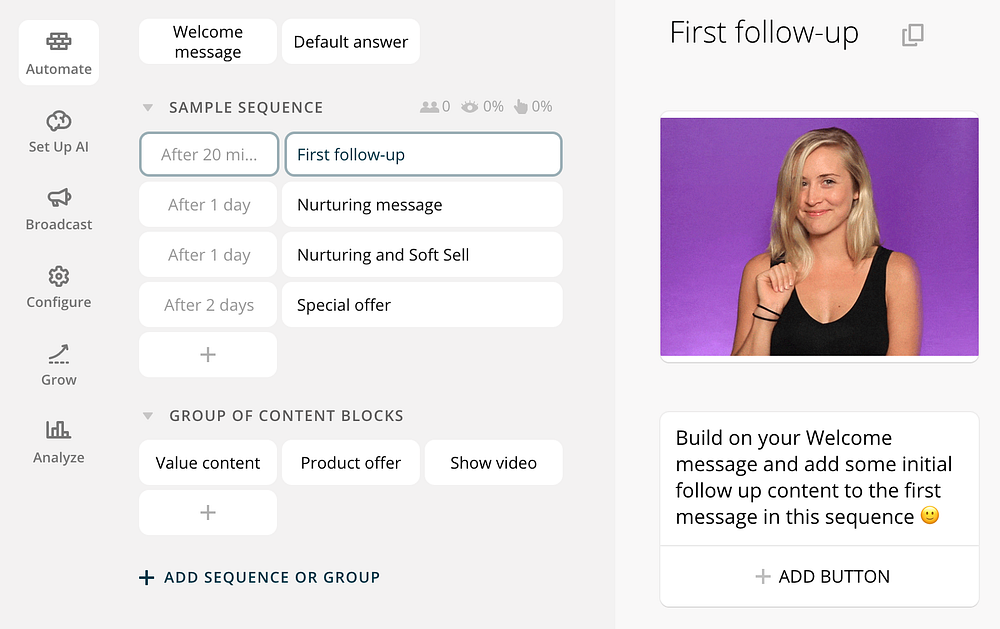1000x629 pixels.
Task: Select the Welcome message block
Action: click(x=208, y=41)
